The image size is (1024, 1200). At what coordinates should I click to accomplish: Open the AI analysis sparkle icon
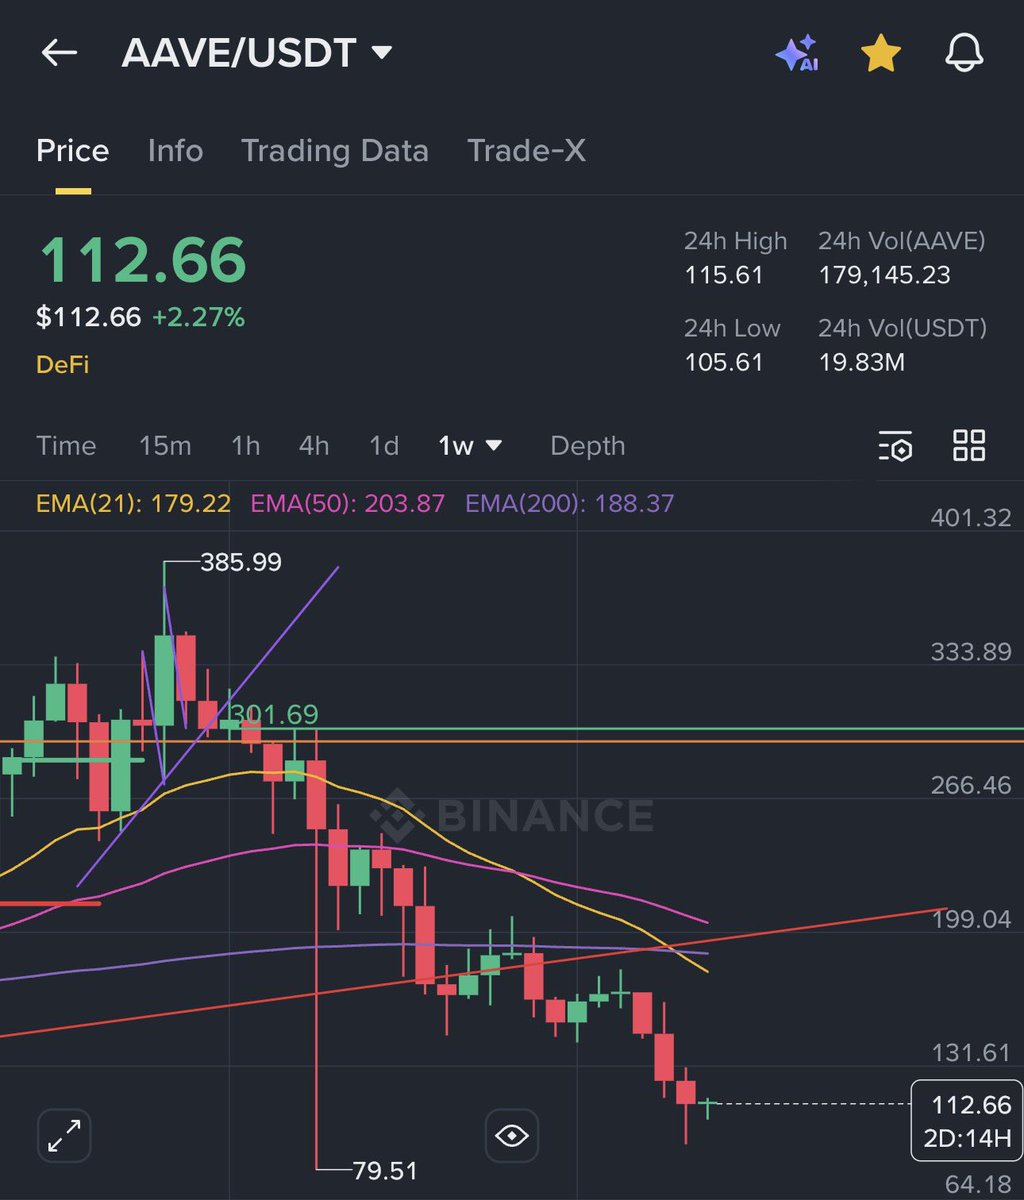[x=797, y=54]
